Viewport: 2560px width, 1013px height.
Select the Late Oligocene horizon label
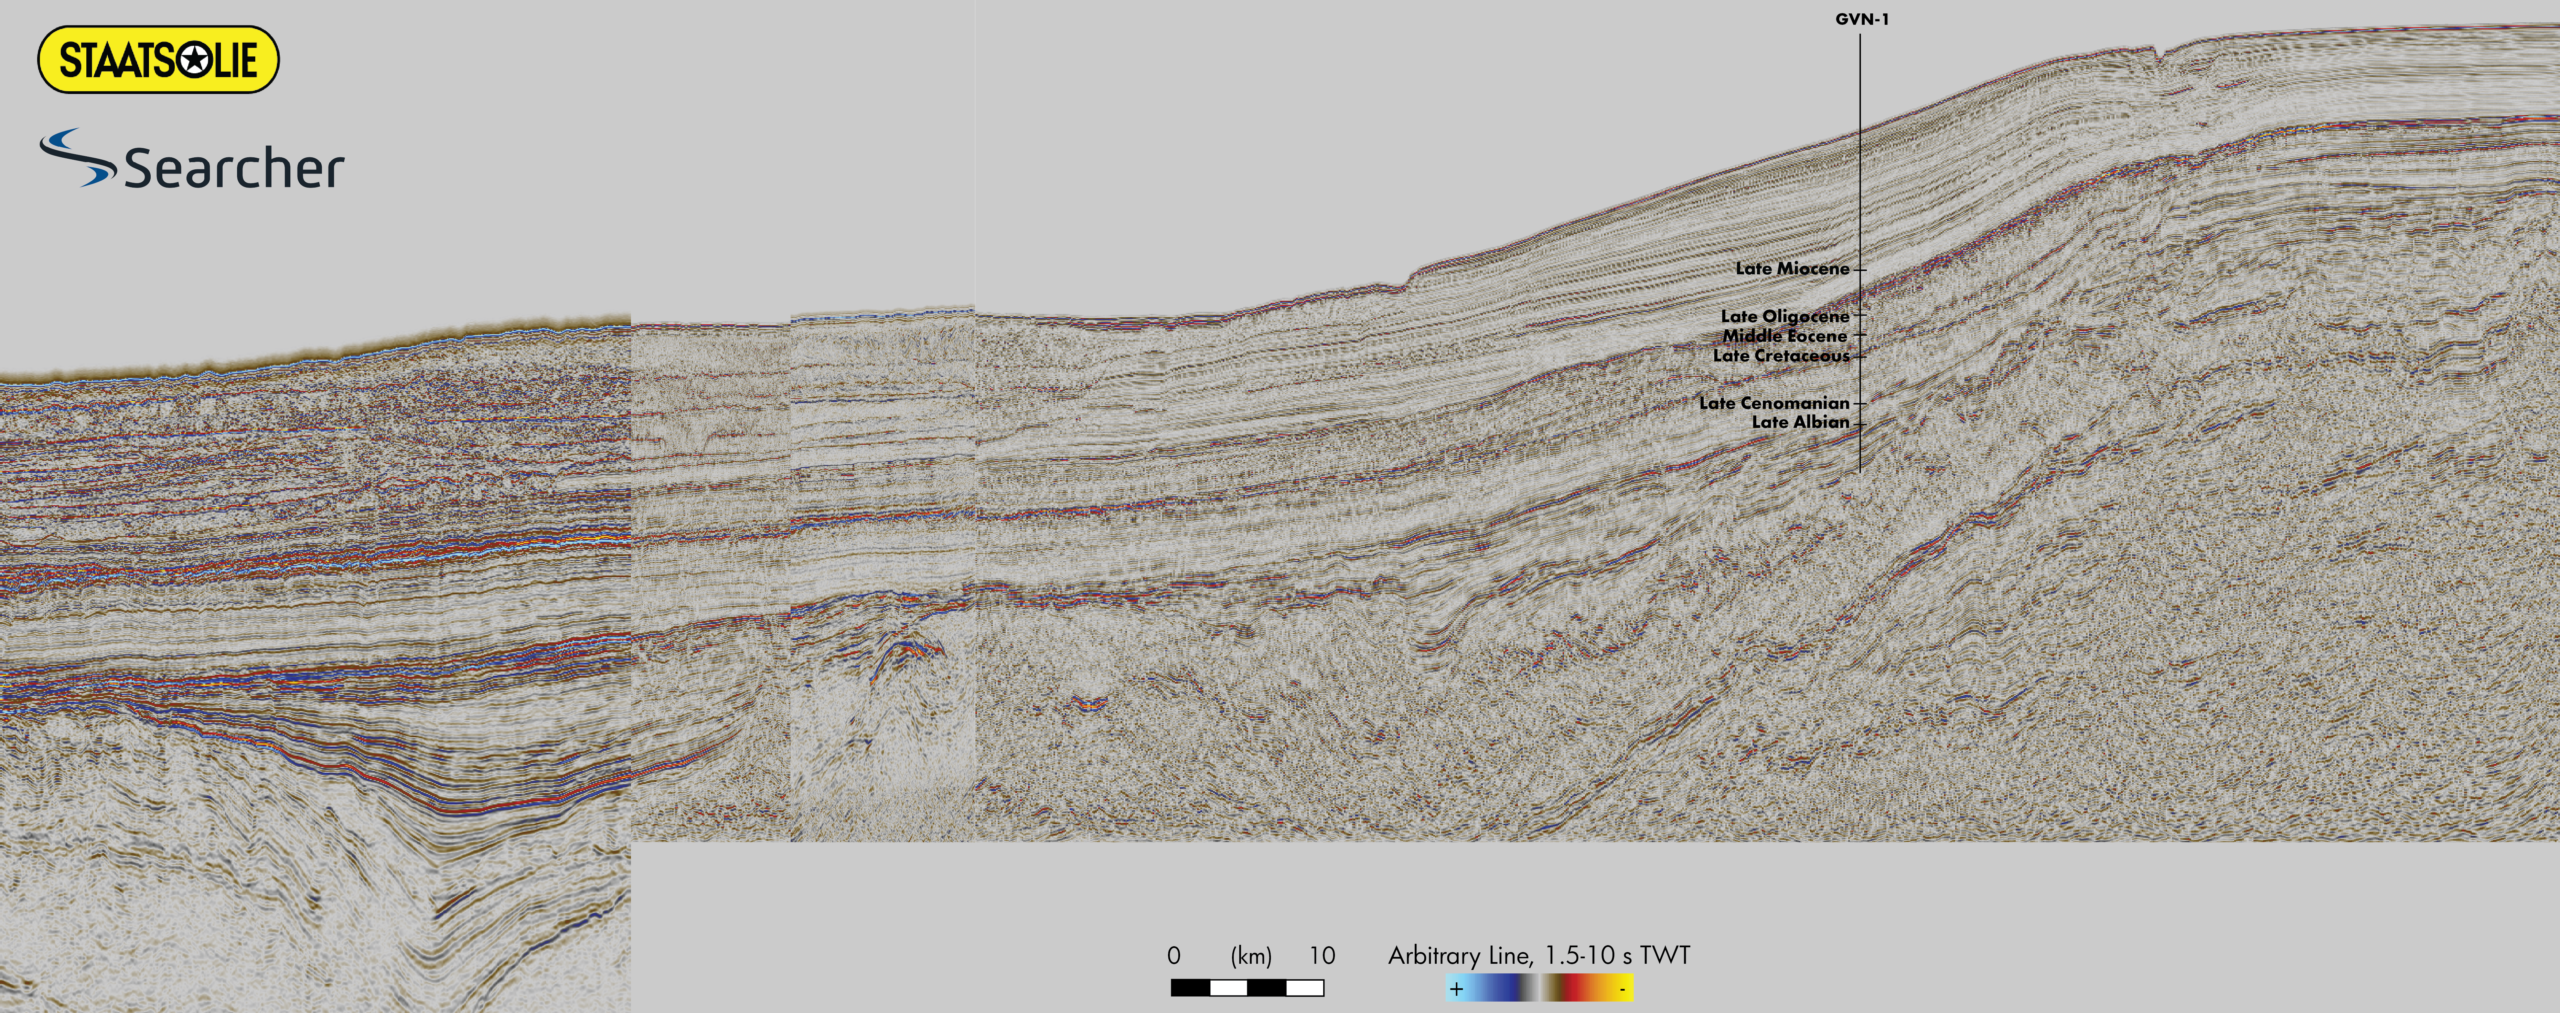[x=1784, y=316]
